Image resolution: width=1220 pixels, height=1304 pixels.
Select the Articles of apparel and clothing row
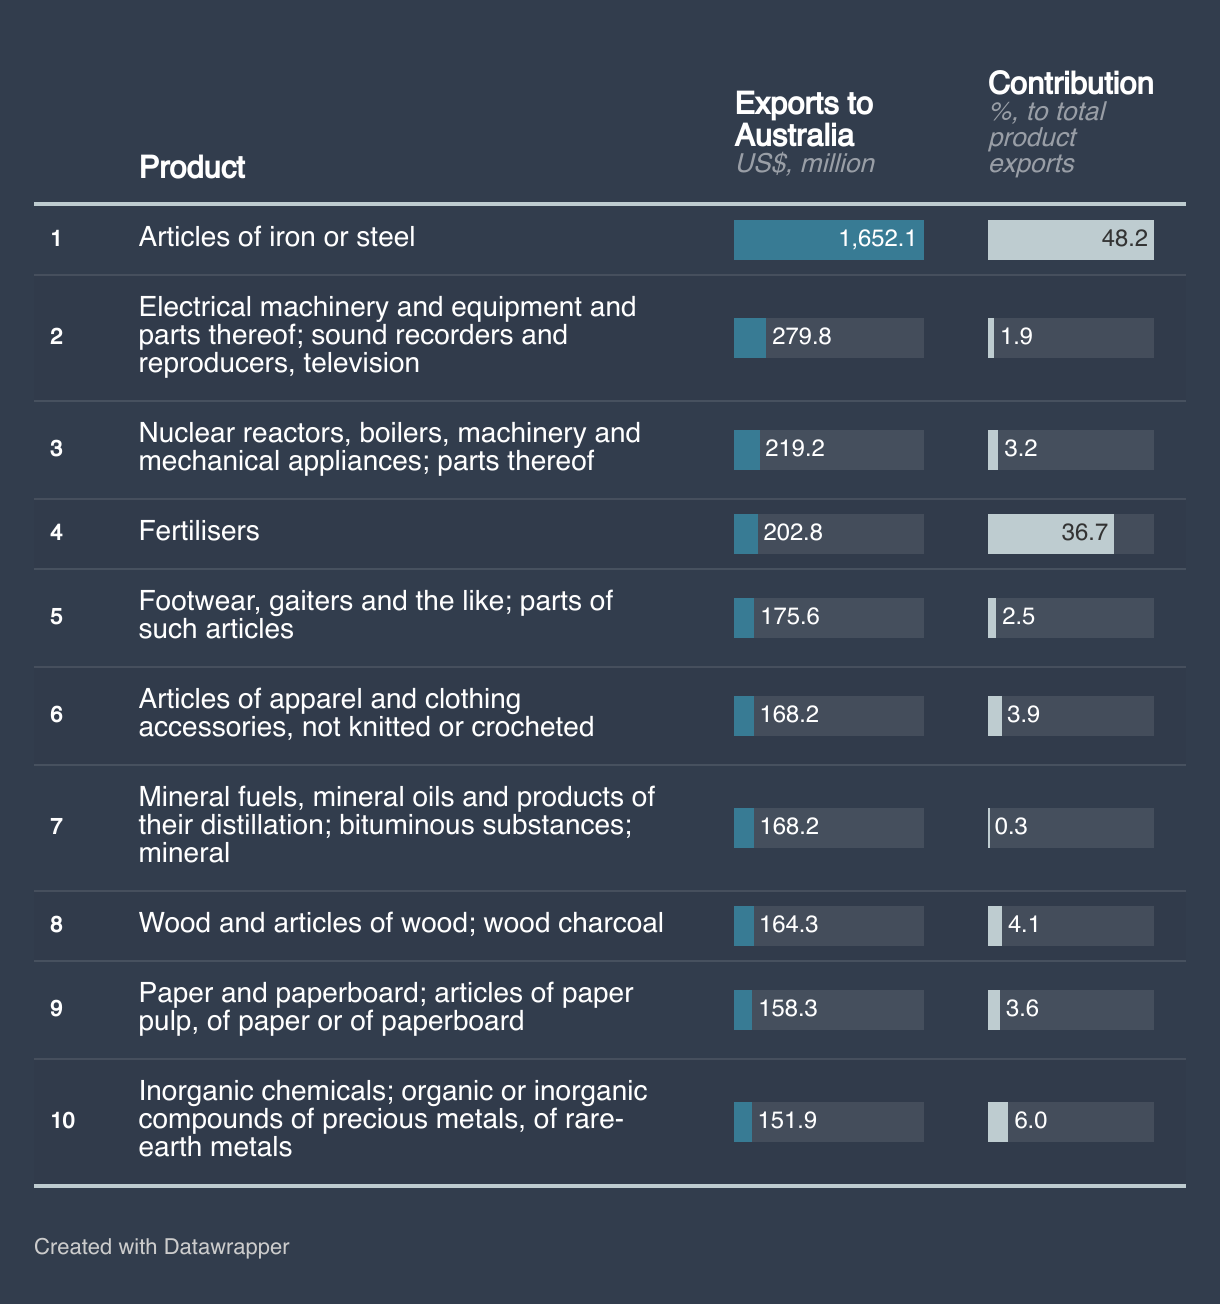tap(366, 713)
